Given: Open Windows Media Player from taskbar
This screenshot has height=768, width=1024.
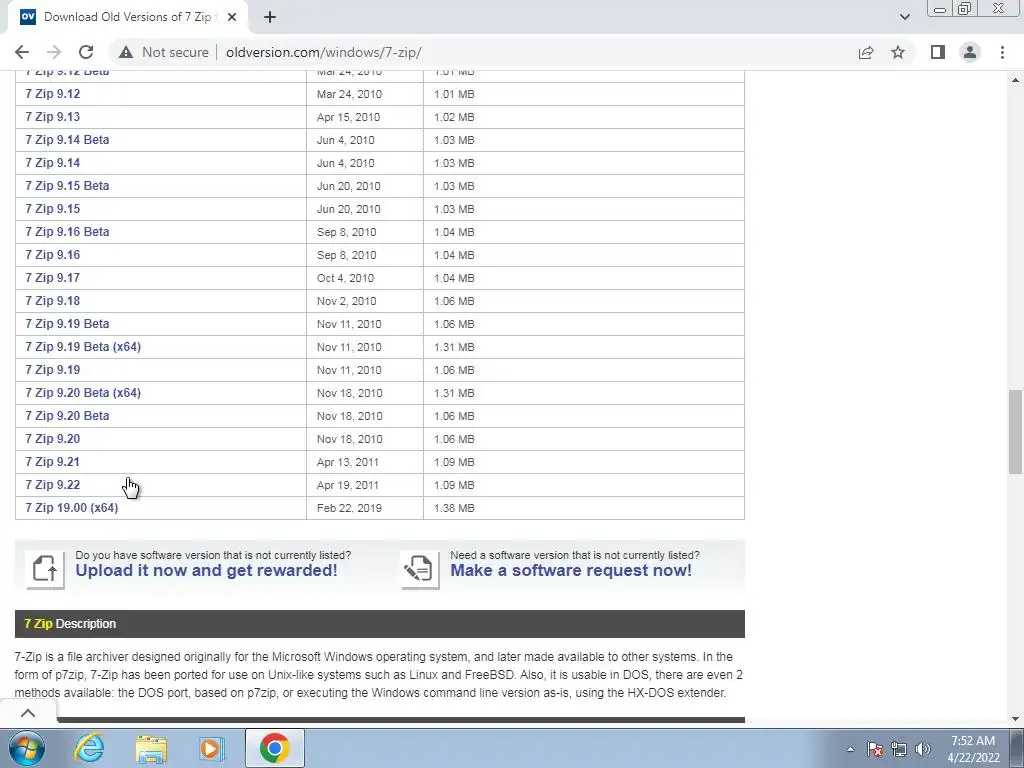Looking at the screenshot, I should [x=212, y=748].
